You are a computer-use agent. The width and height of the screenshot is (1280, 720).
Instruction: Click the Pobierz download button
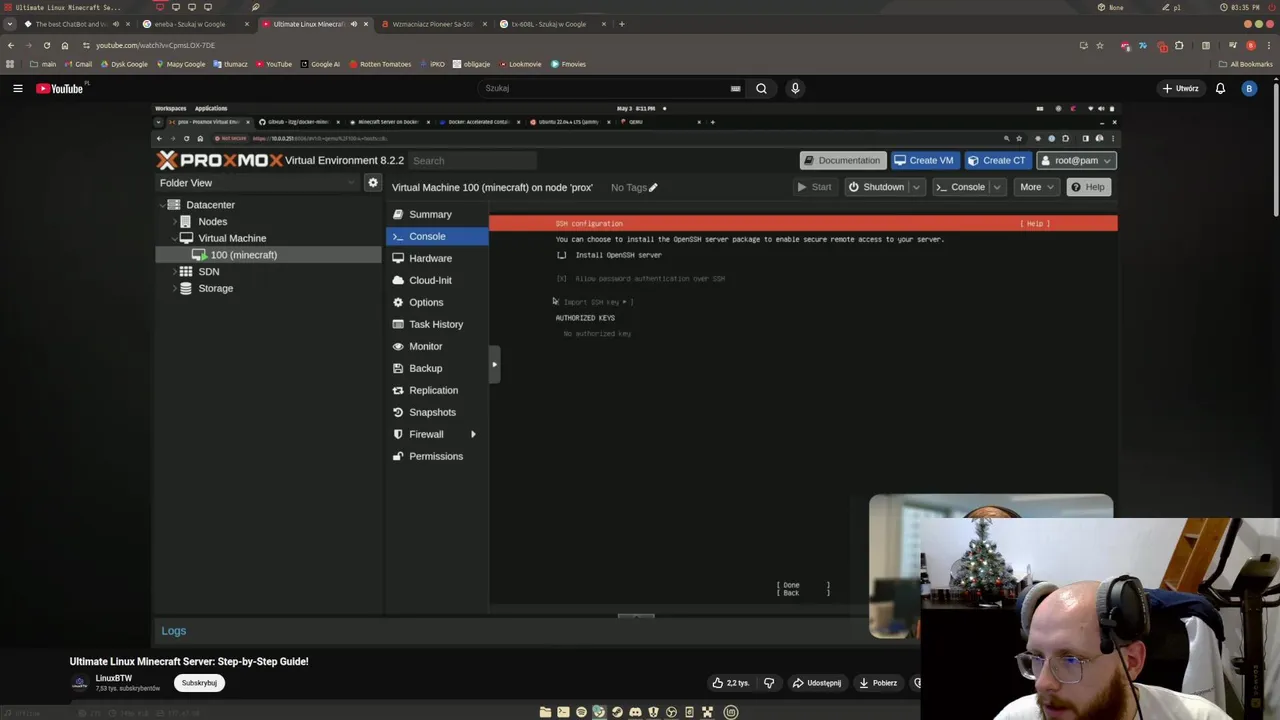pyautogui.click(x=877, y=683)
